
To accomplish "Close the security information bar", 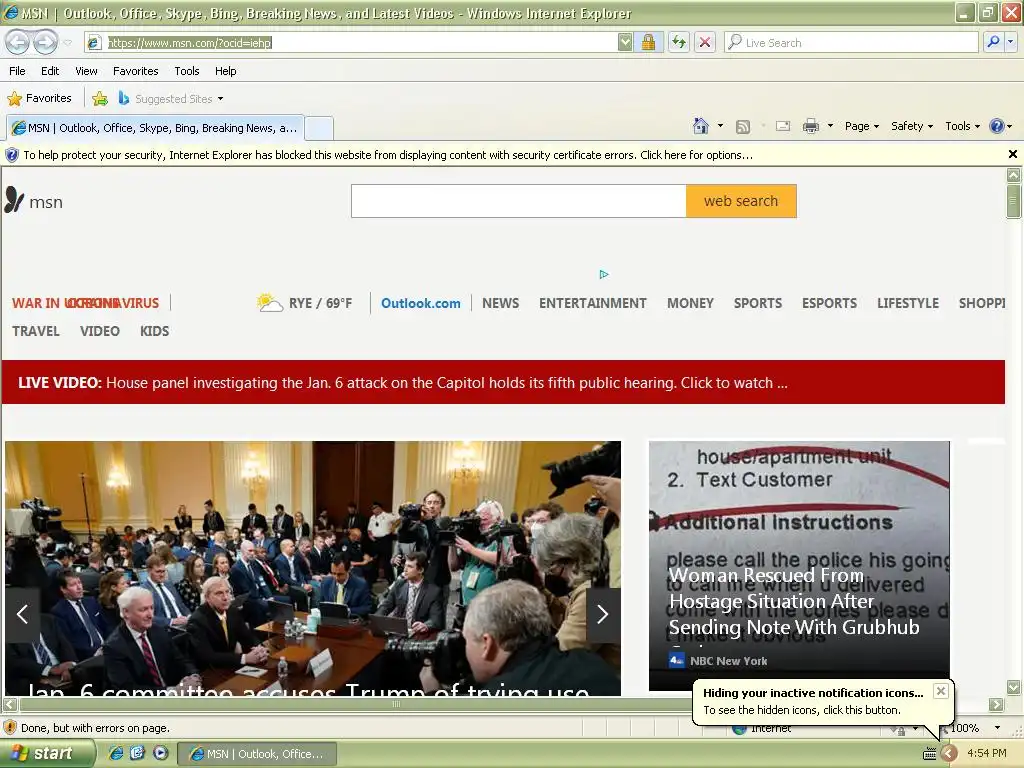I will coord(1013,154).
